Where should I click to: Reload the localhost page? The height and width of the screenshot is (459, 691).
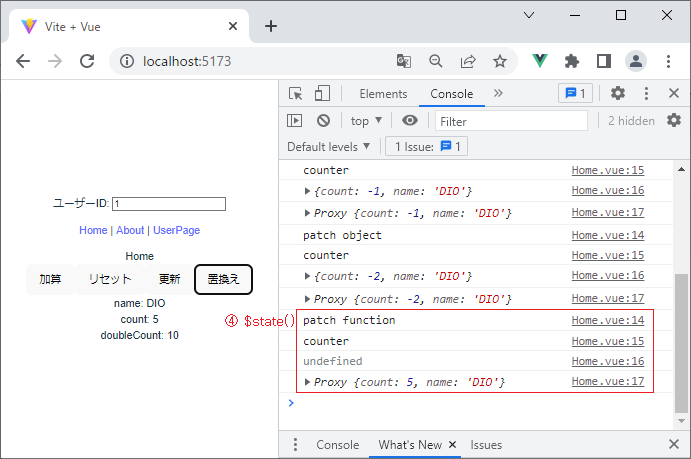click(87, 61)
